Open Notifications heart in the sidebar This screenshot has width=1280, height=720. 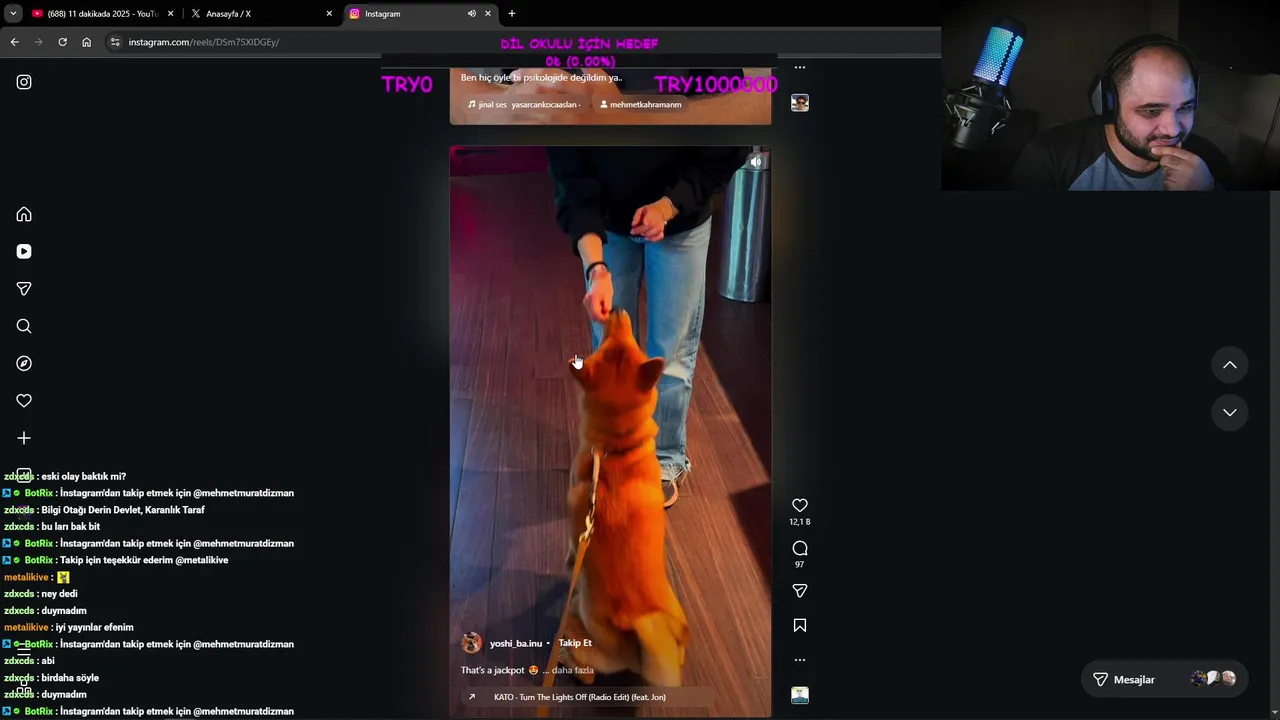click(24, 401)
